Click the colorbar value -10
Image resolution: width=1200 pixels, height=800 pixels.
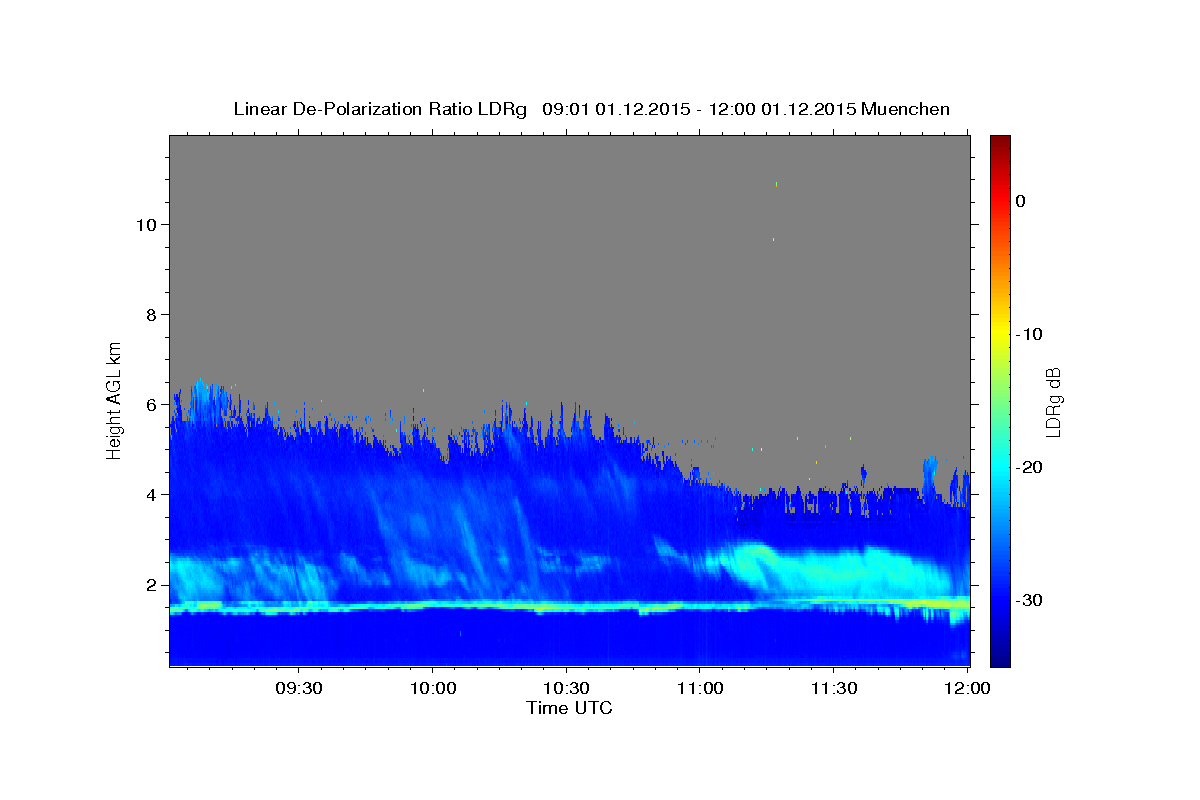[x=1030, y=334]
